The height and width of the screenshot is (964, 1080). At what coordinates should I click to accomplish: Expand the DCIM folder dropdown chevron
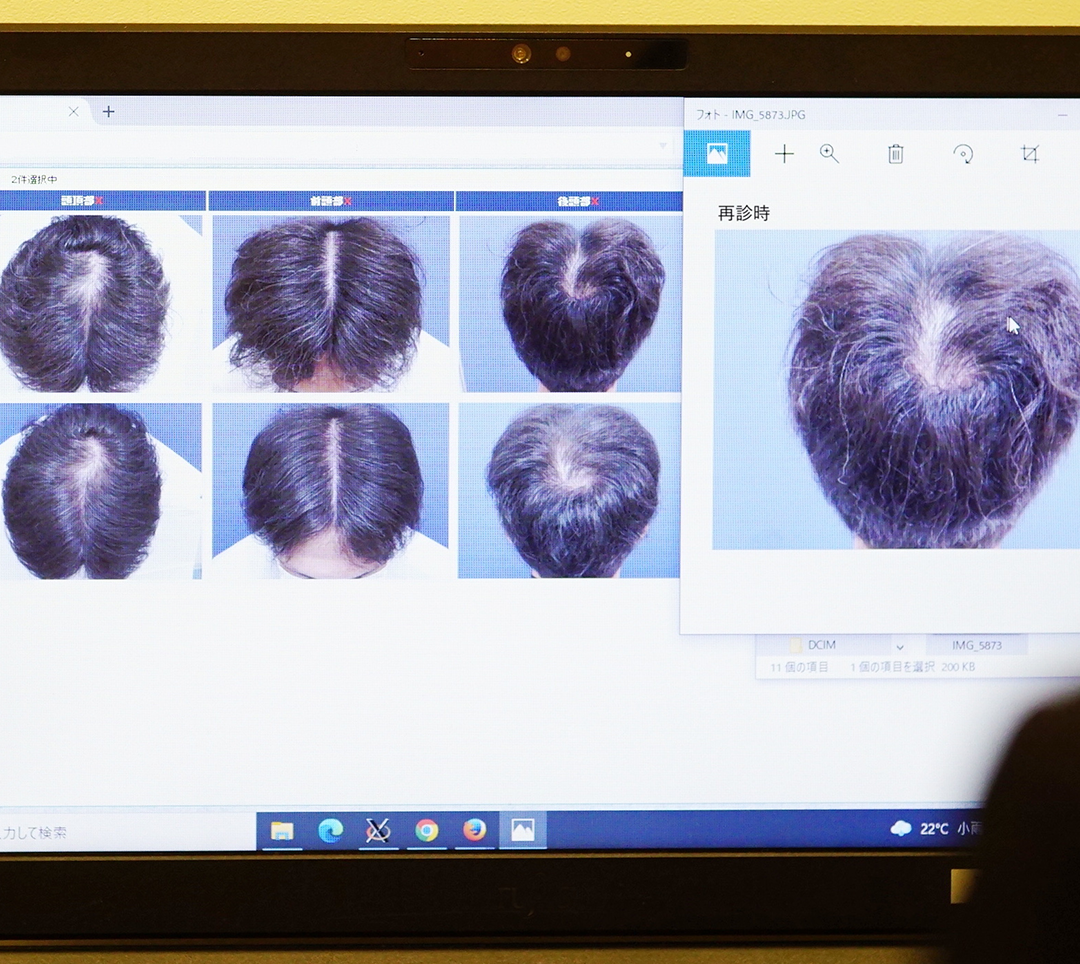click(x=900, y=647)
